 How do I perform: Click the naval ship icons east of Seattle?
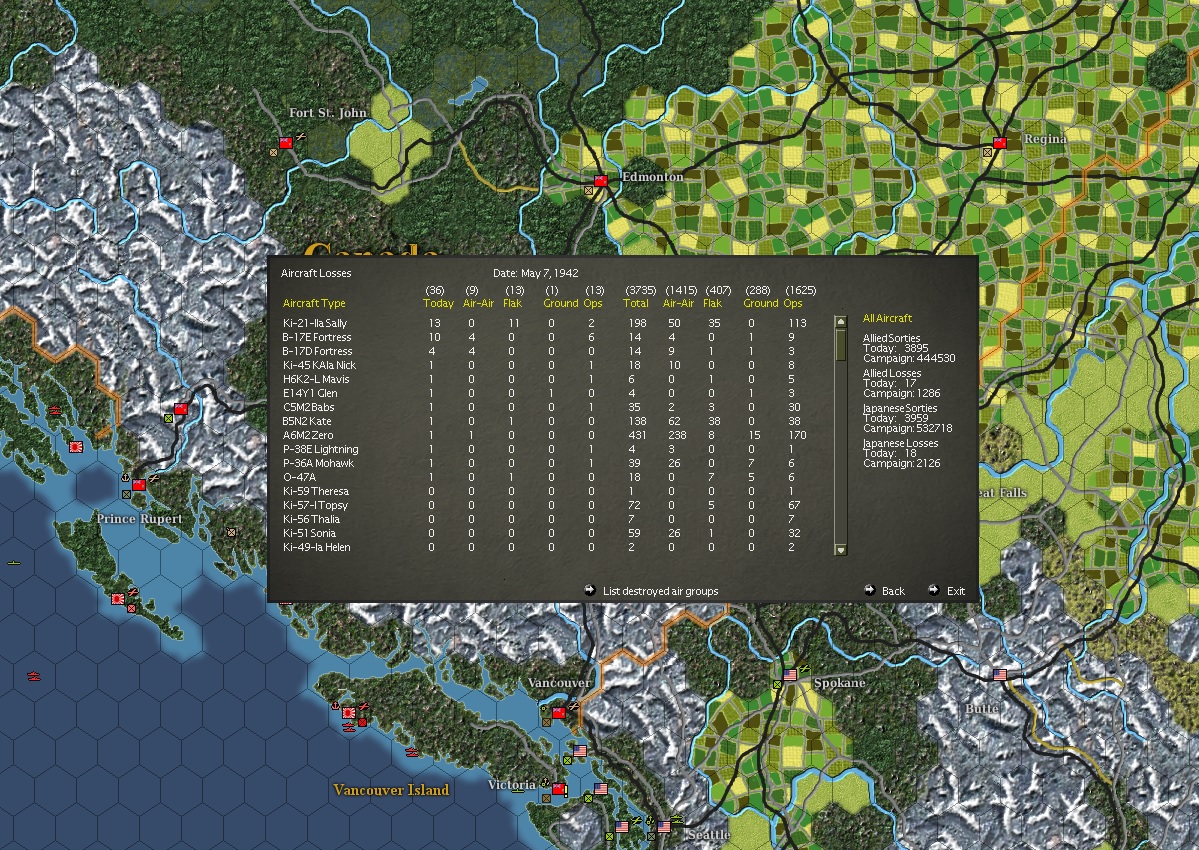click(x=676, y=818)
